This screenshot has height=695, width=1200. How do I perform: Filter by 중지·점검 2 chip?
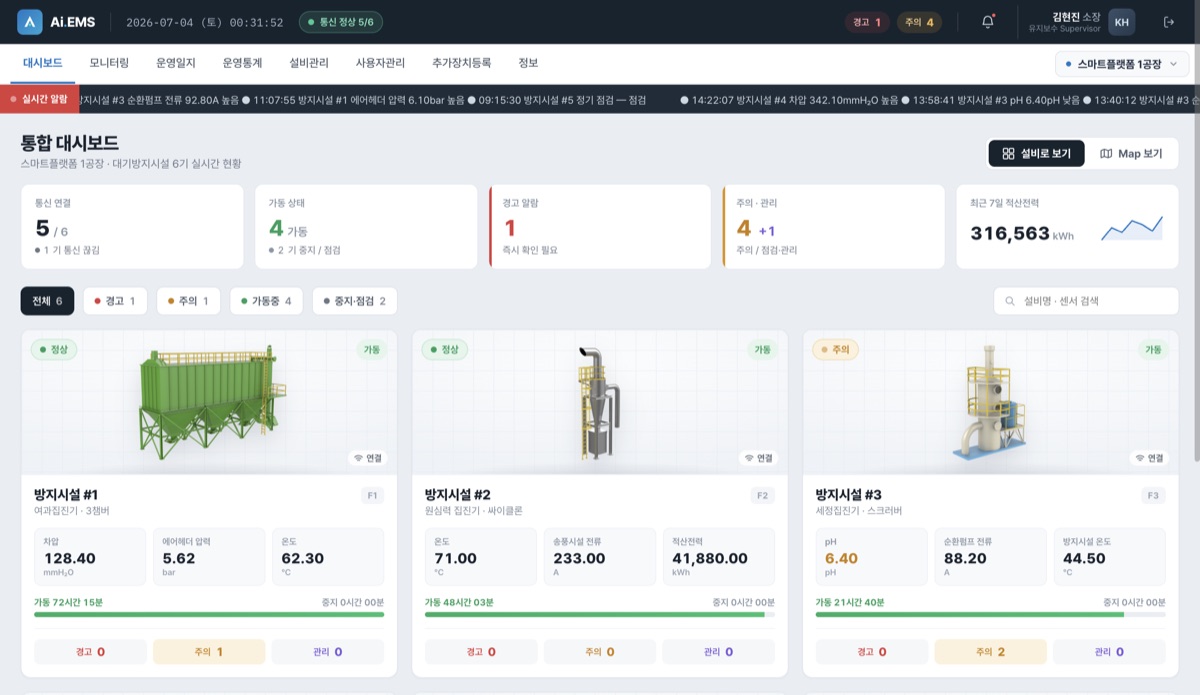[354, 301]
